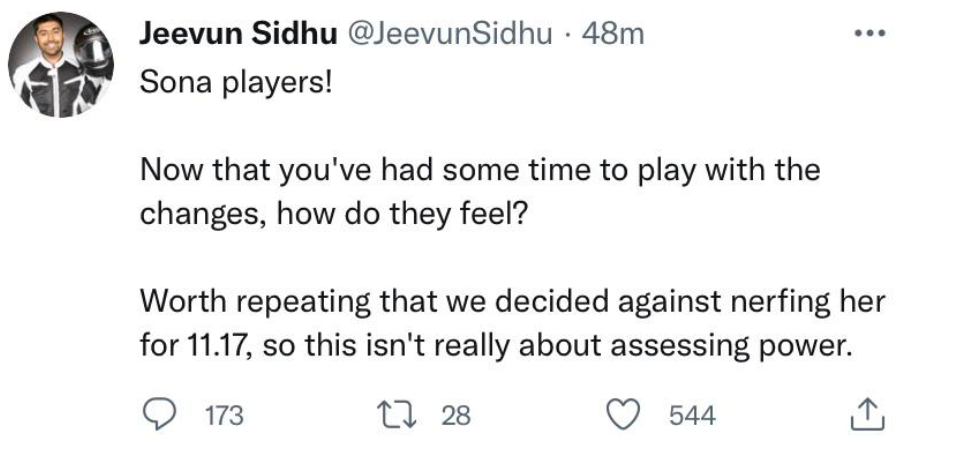Select the "Worth repeating that we decided" line
971x458 pixels.
point(513,302)
